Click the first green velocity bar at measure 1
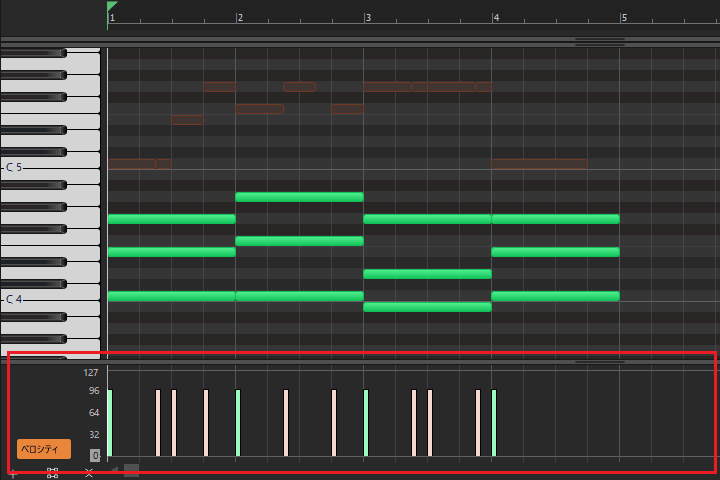Image resolution: width=720 pixels, height=480 pixels. pos(110,422)
